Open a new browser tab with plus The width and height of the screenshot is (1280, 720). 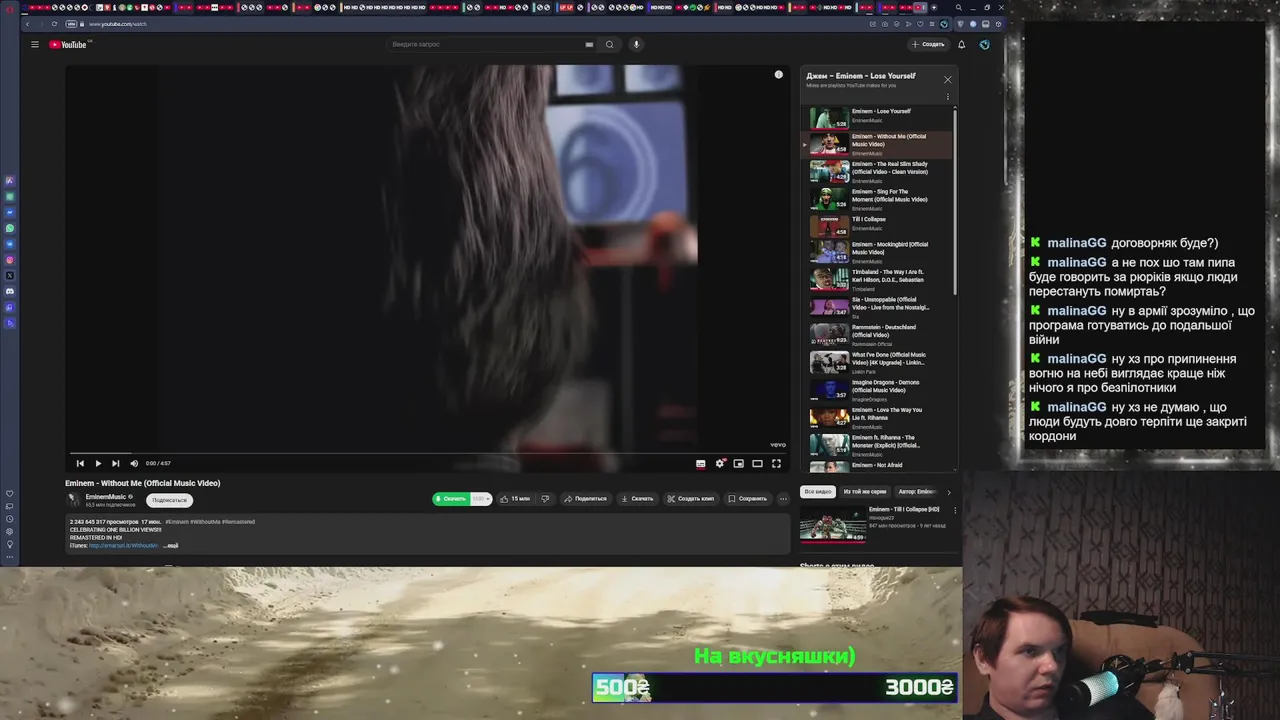click(934, 8)
